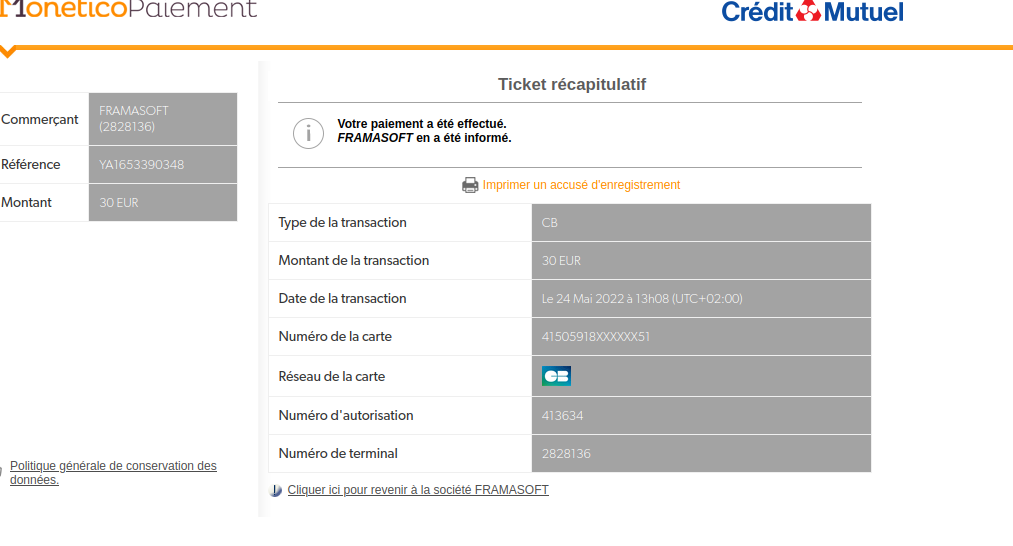Follow link to return to FRAMASOFT
The height and width of the screenshot is (546, 1013).
pos(418,490)
